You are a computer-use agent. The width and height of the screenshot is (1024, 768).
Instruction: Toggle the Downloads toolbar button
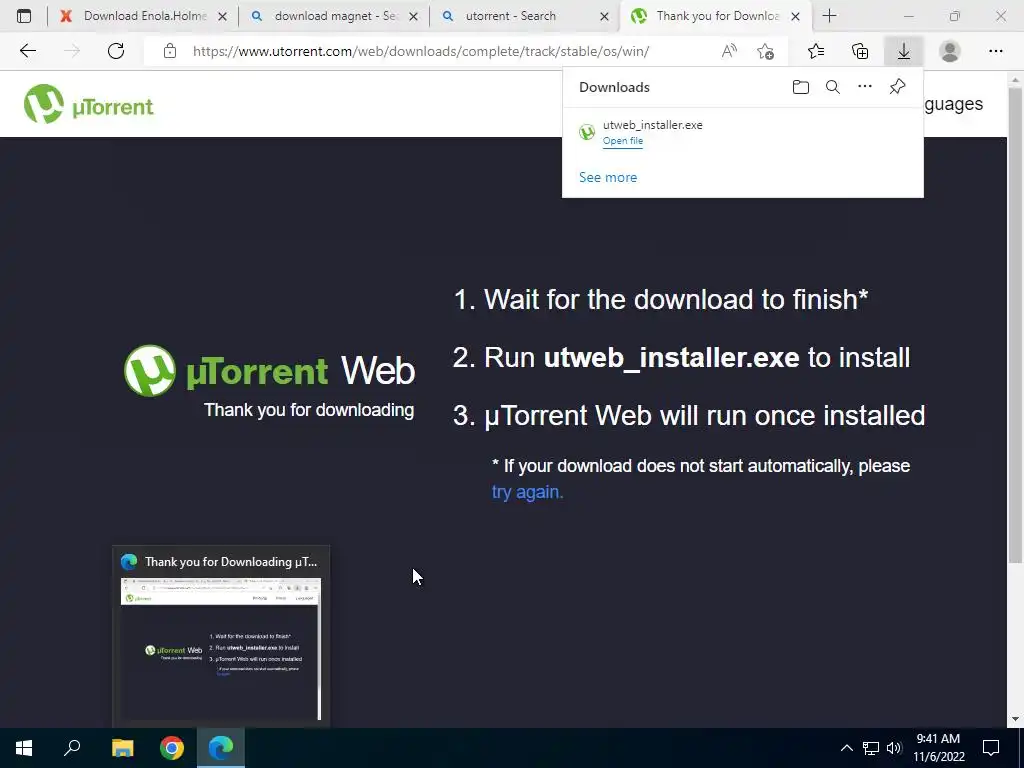coord(903,51)
